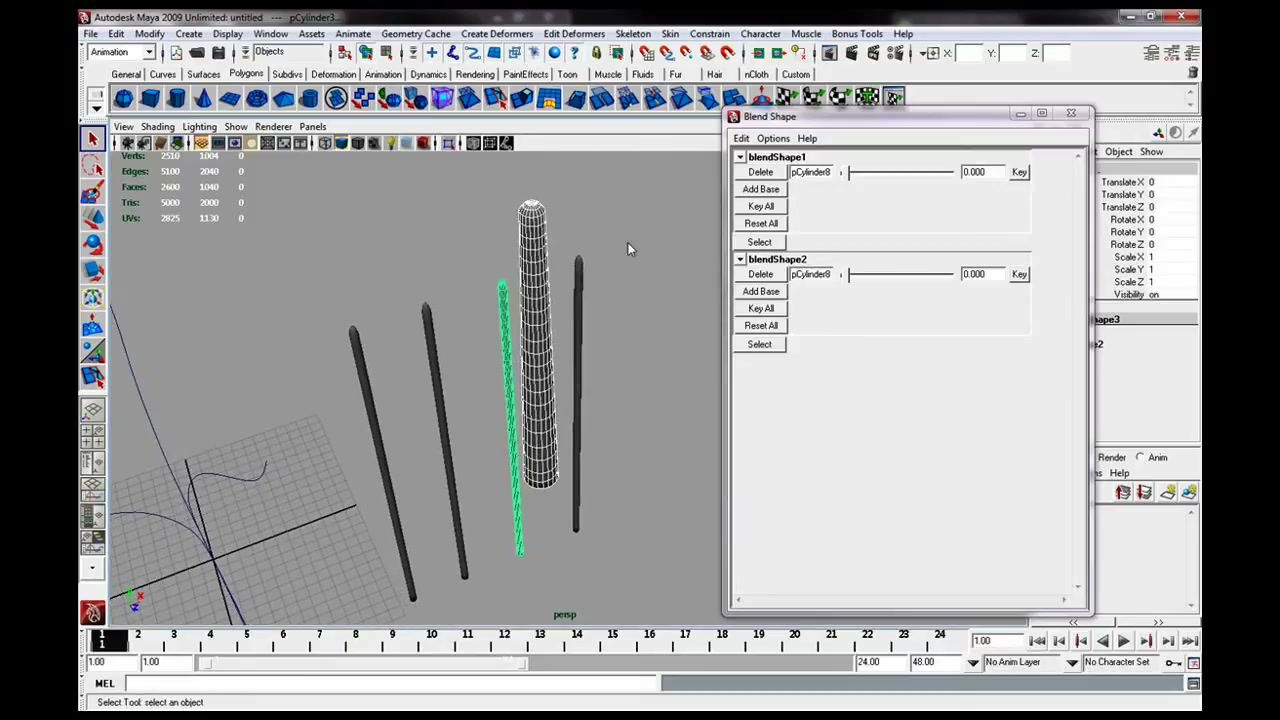This screenshot has height=720, width=1280.
Task: Select the arrow Select tool in toolbox
Action: pyautogui.click(x=93, y=140)
